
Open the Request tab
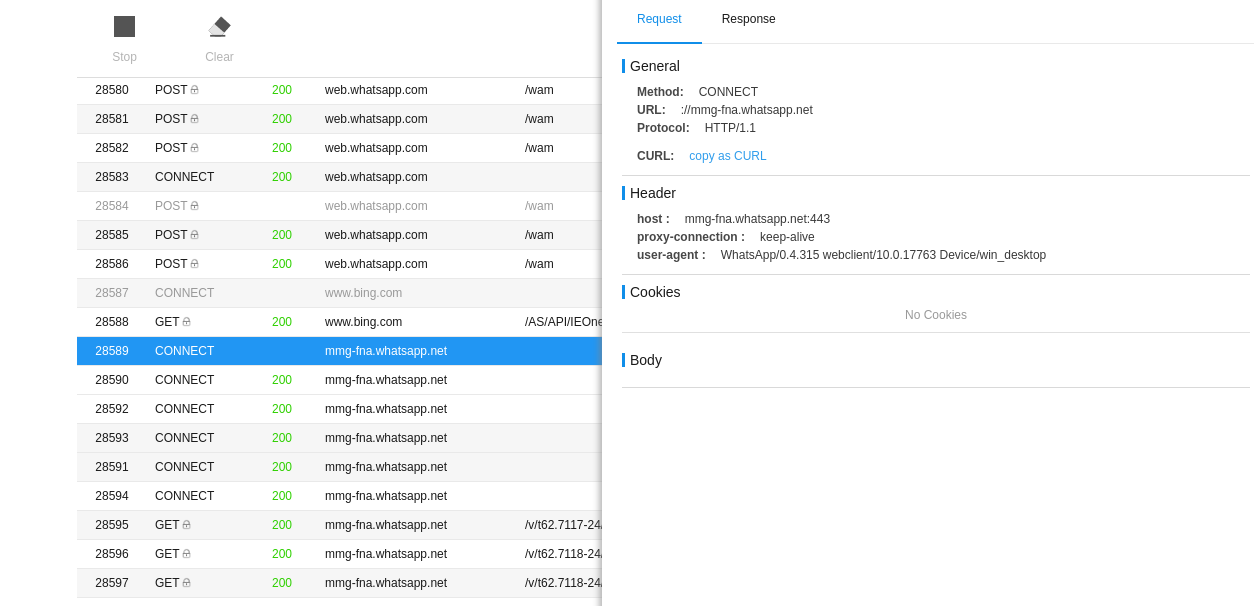659,19
